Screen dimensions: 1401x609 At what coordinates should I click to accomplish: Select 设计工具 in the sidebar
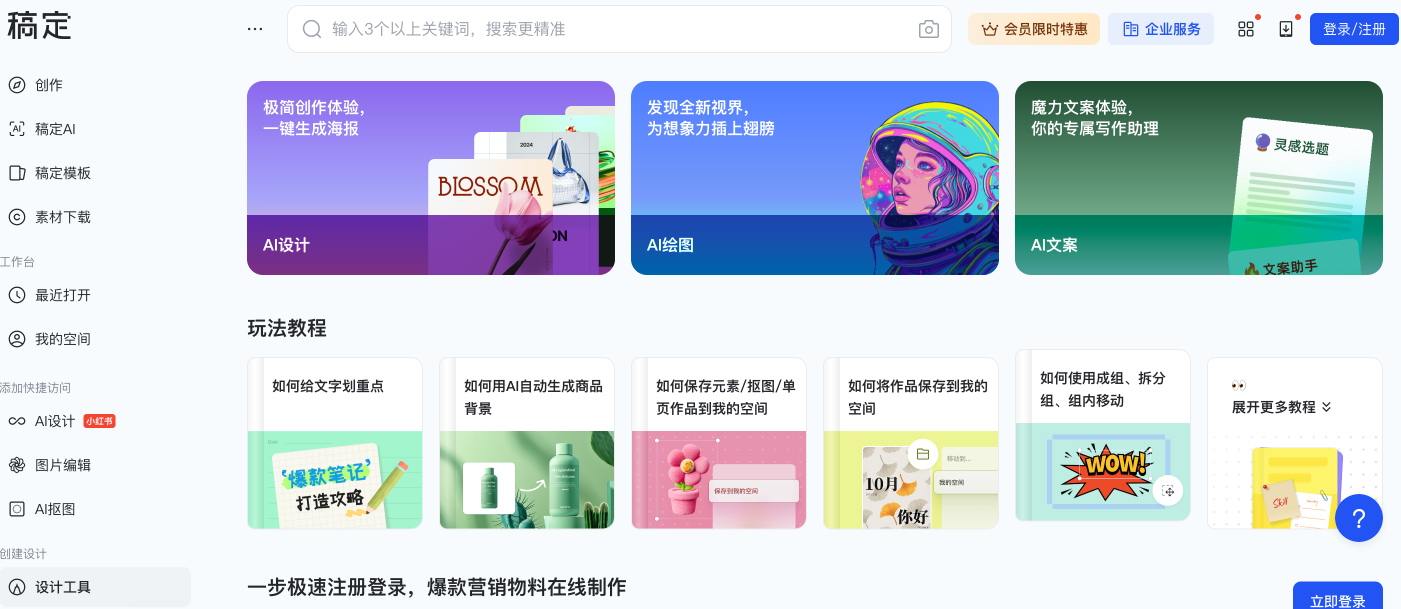pos(95,587)
